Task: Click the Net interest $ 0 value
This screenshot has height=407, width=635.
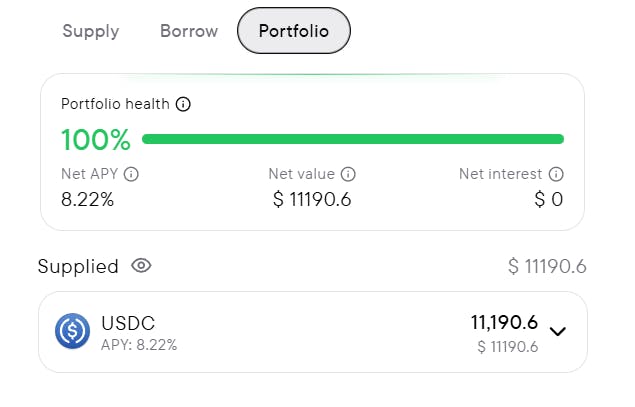Action: 549,199
